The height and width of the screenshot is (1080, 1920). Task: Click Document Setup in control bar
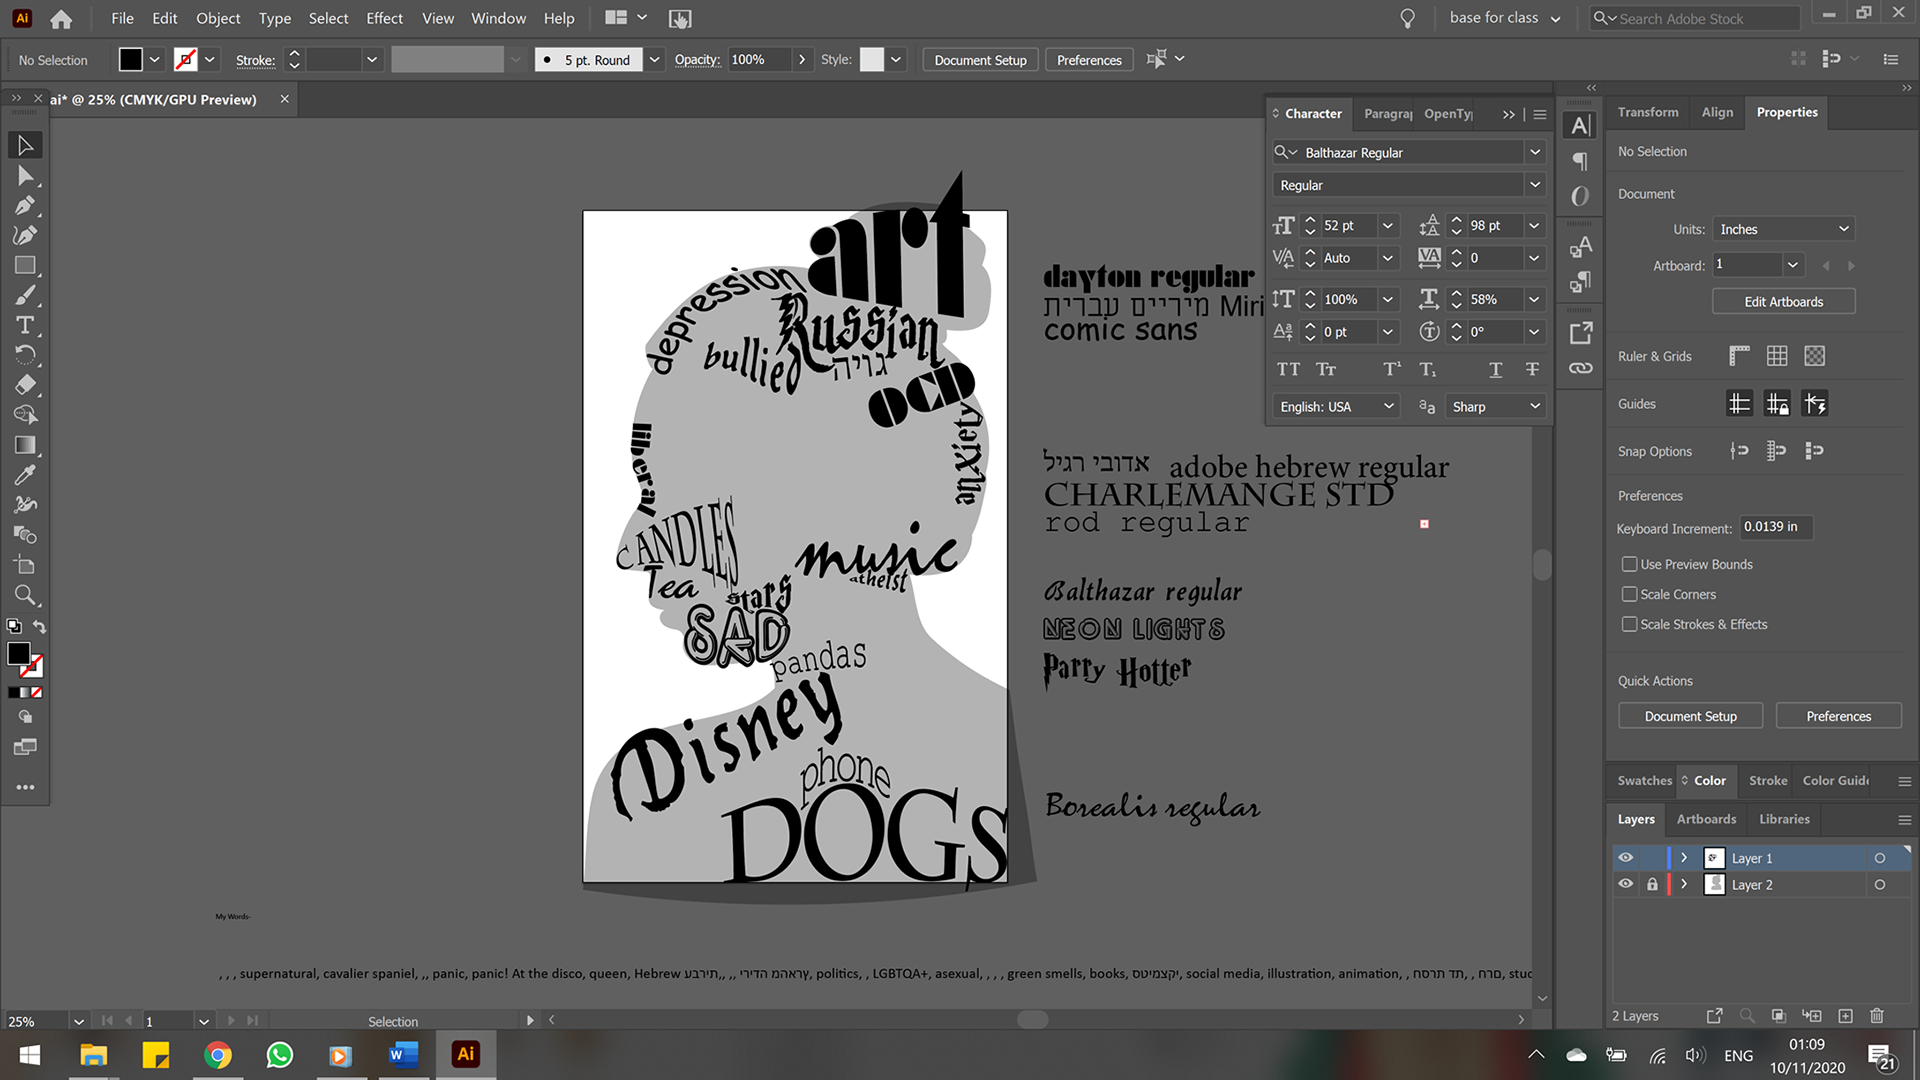980,60
